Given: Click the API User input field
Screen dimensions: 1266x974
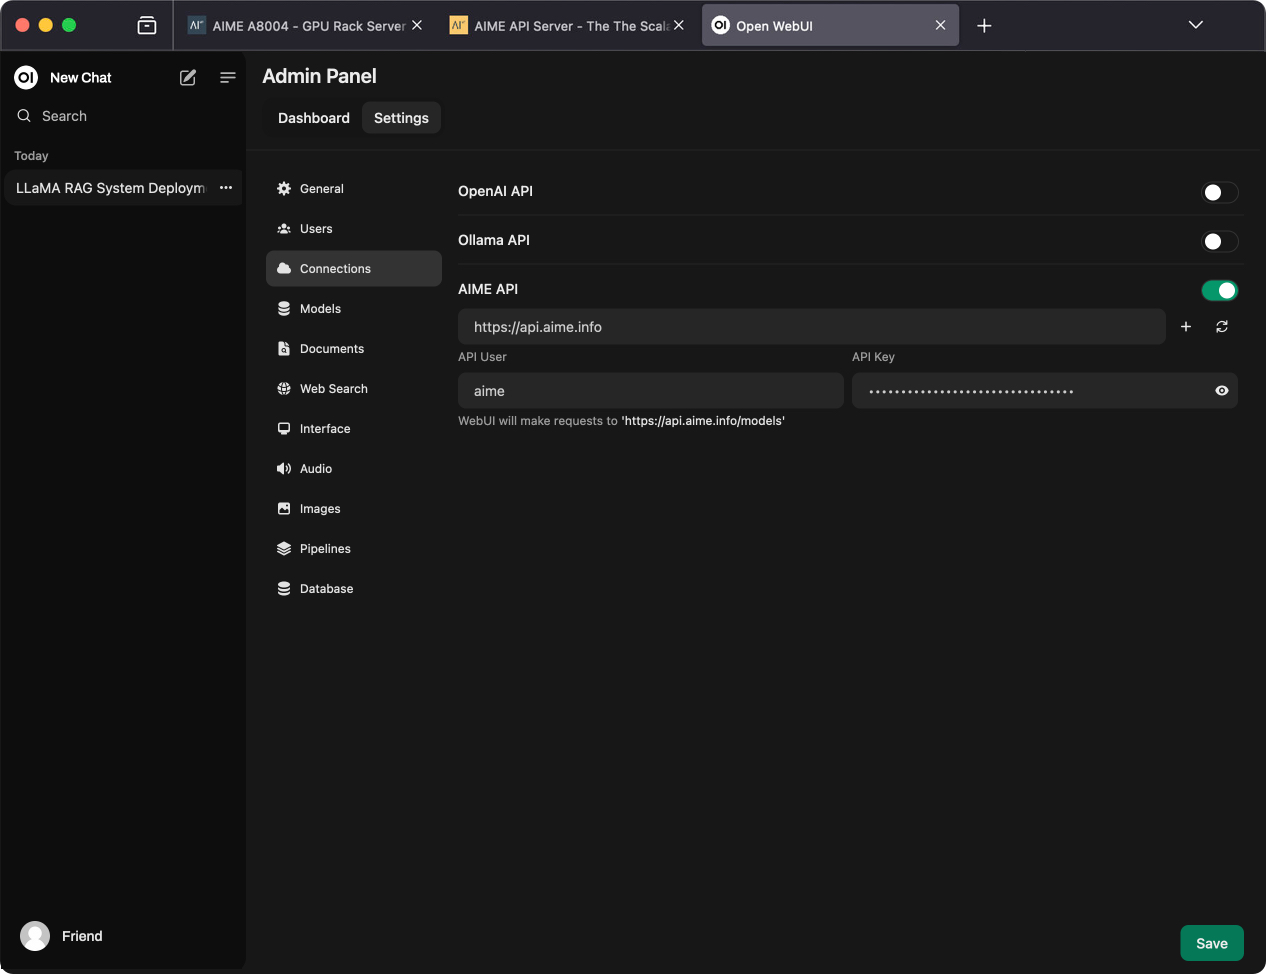Looking at the screenshot, I should 651,391.
